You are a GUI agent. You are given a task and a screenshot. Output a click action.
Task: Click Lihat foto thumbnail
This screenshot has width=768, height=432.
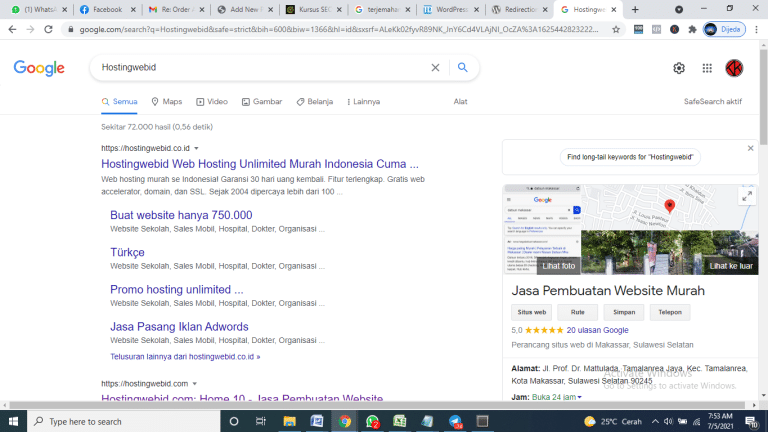(x=542, y=229)
